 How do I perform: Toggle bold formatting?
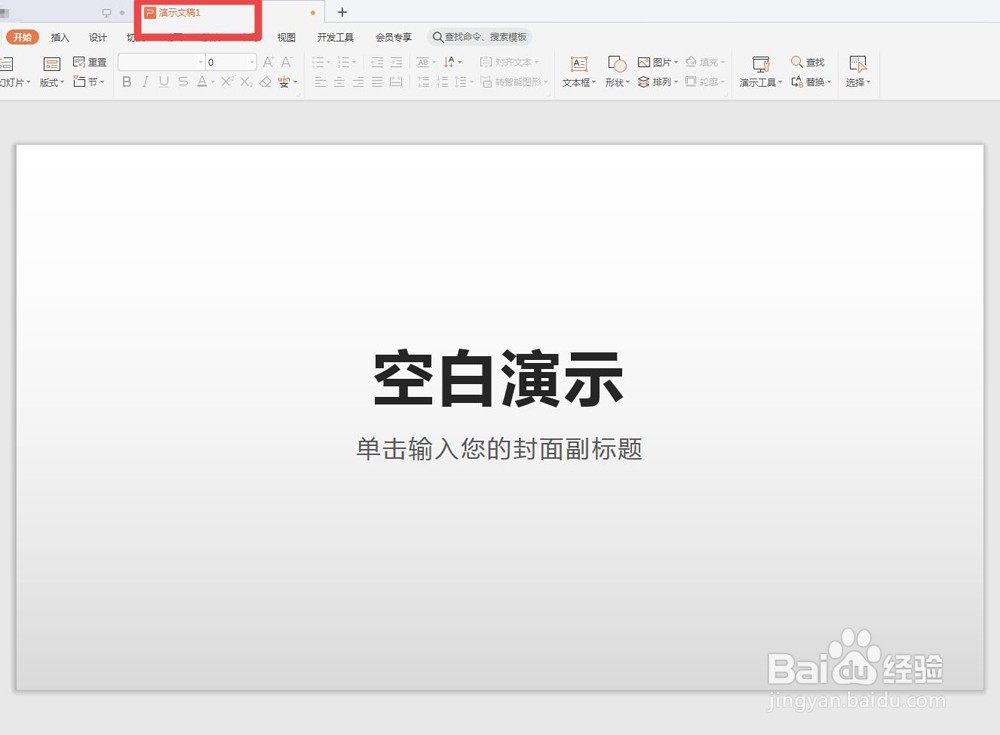tap(126, 82)
